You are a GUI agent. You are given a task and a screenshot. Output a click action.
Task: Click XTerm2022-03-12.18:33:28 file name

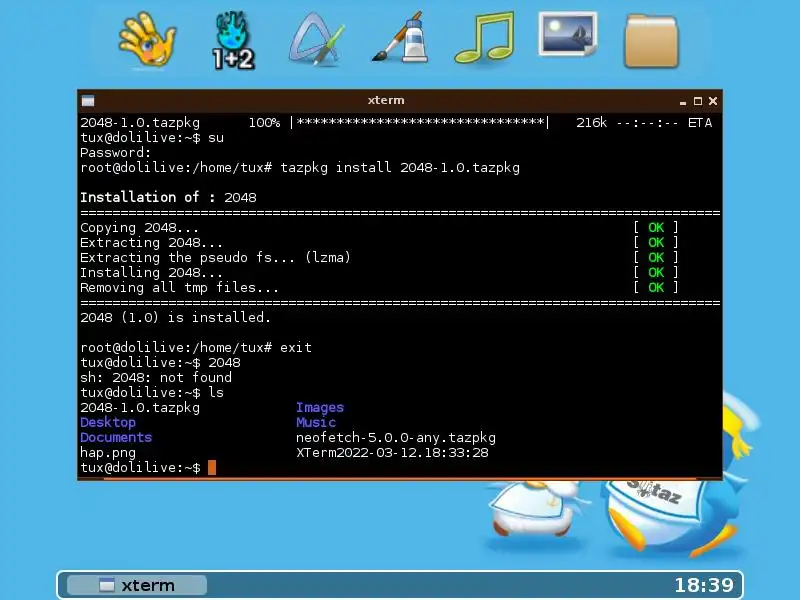pyautogui.click(x=392, y=453)
